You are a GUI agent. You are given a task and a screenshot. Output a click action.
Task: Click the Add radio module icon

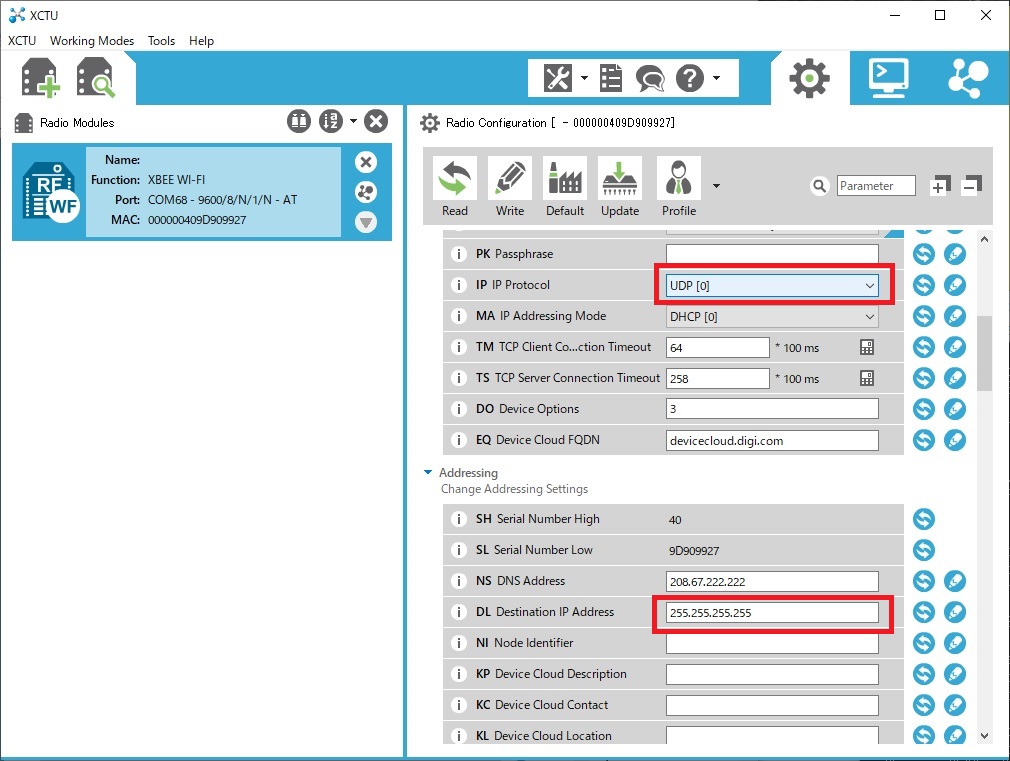42,78
